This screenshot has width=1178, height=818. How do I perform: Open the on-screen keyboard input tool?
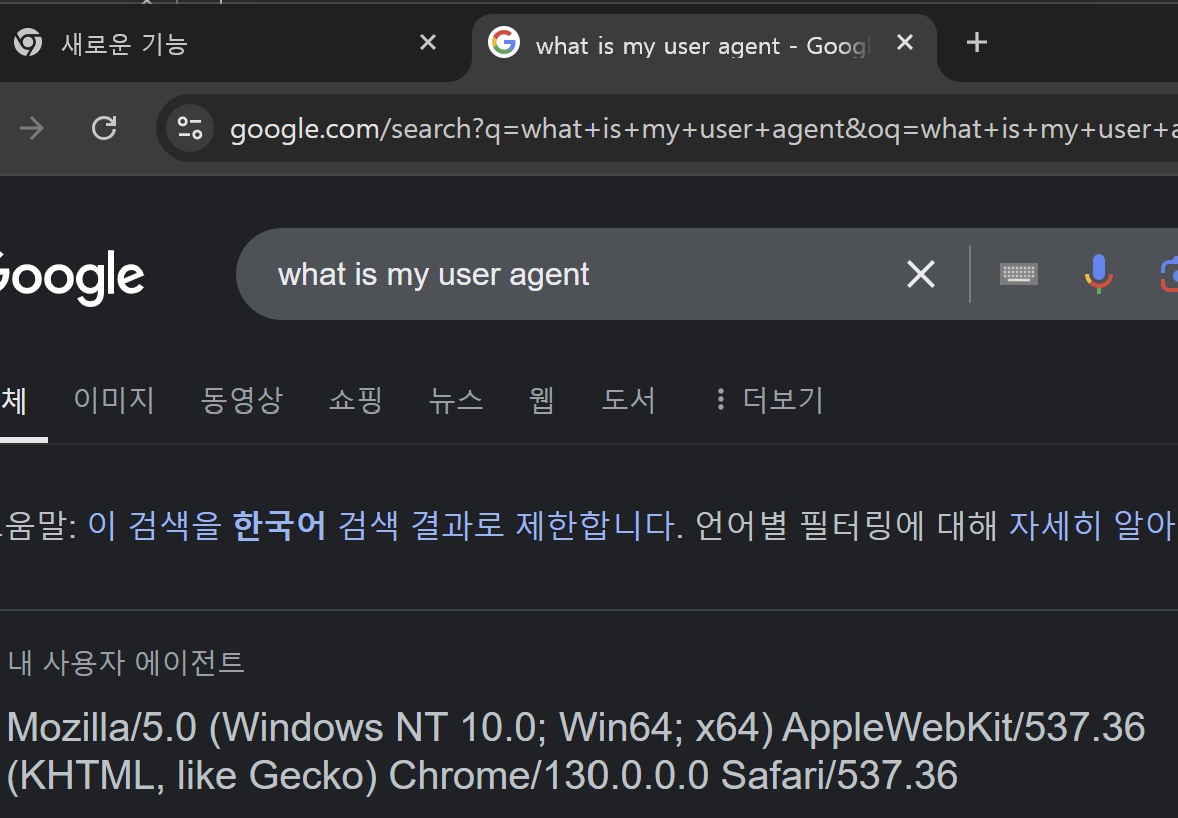point(1019,274)
